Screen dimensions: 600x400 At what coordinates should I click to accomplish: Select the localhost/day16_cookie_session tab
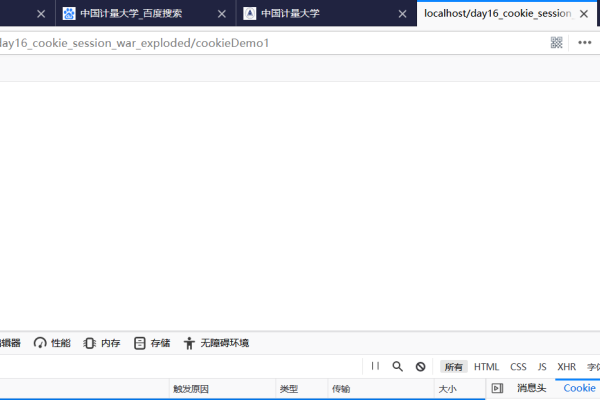point(507,14)
